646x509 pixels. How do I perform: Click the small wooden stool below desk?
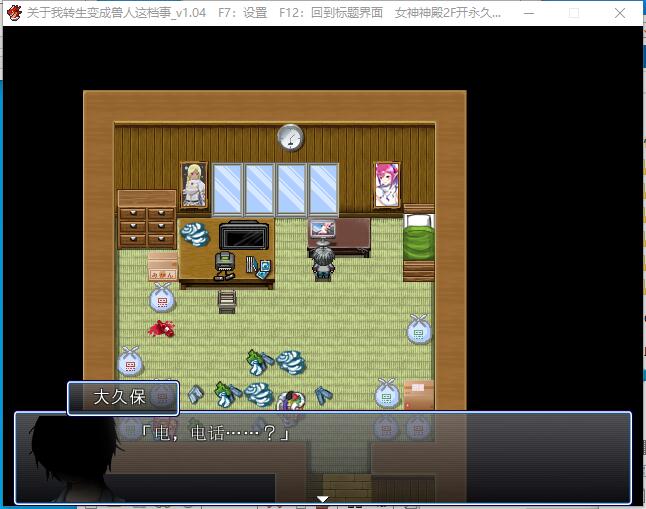tap(229, 301)
